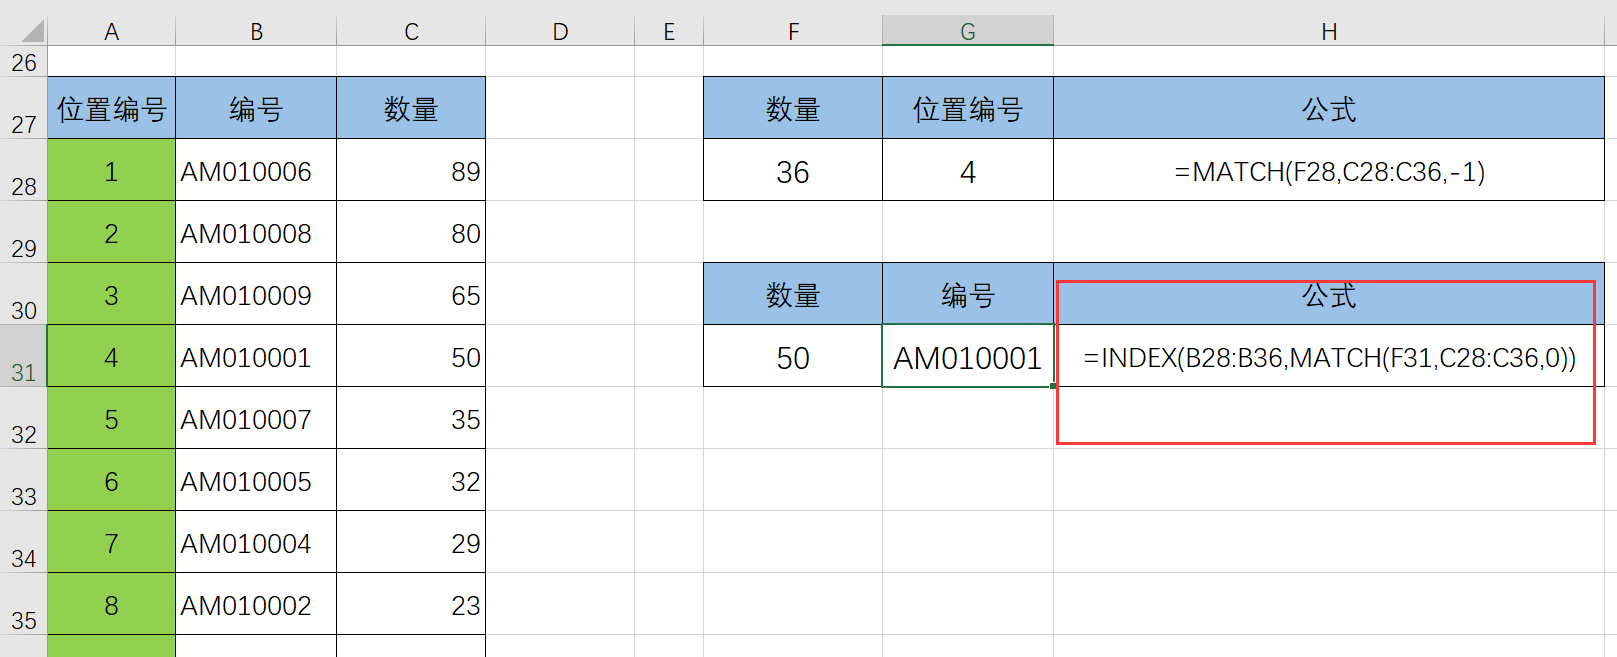Click quantity value 29
The image size is (1617, 657).
411,542
